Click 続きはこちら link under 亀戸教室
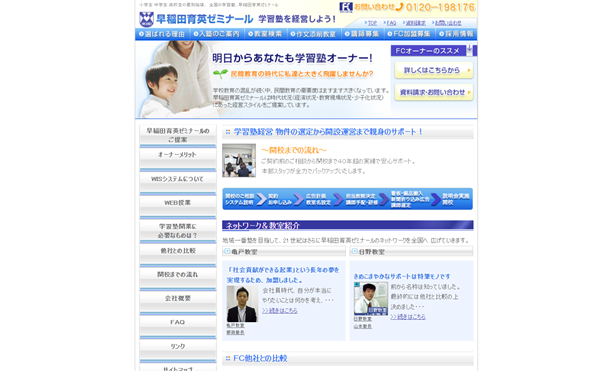Viewport: 600px width, 371px height. coord(280,311)
